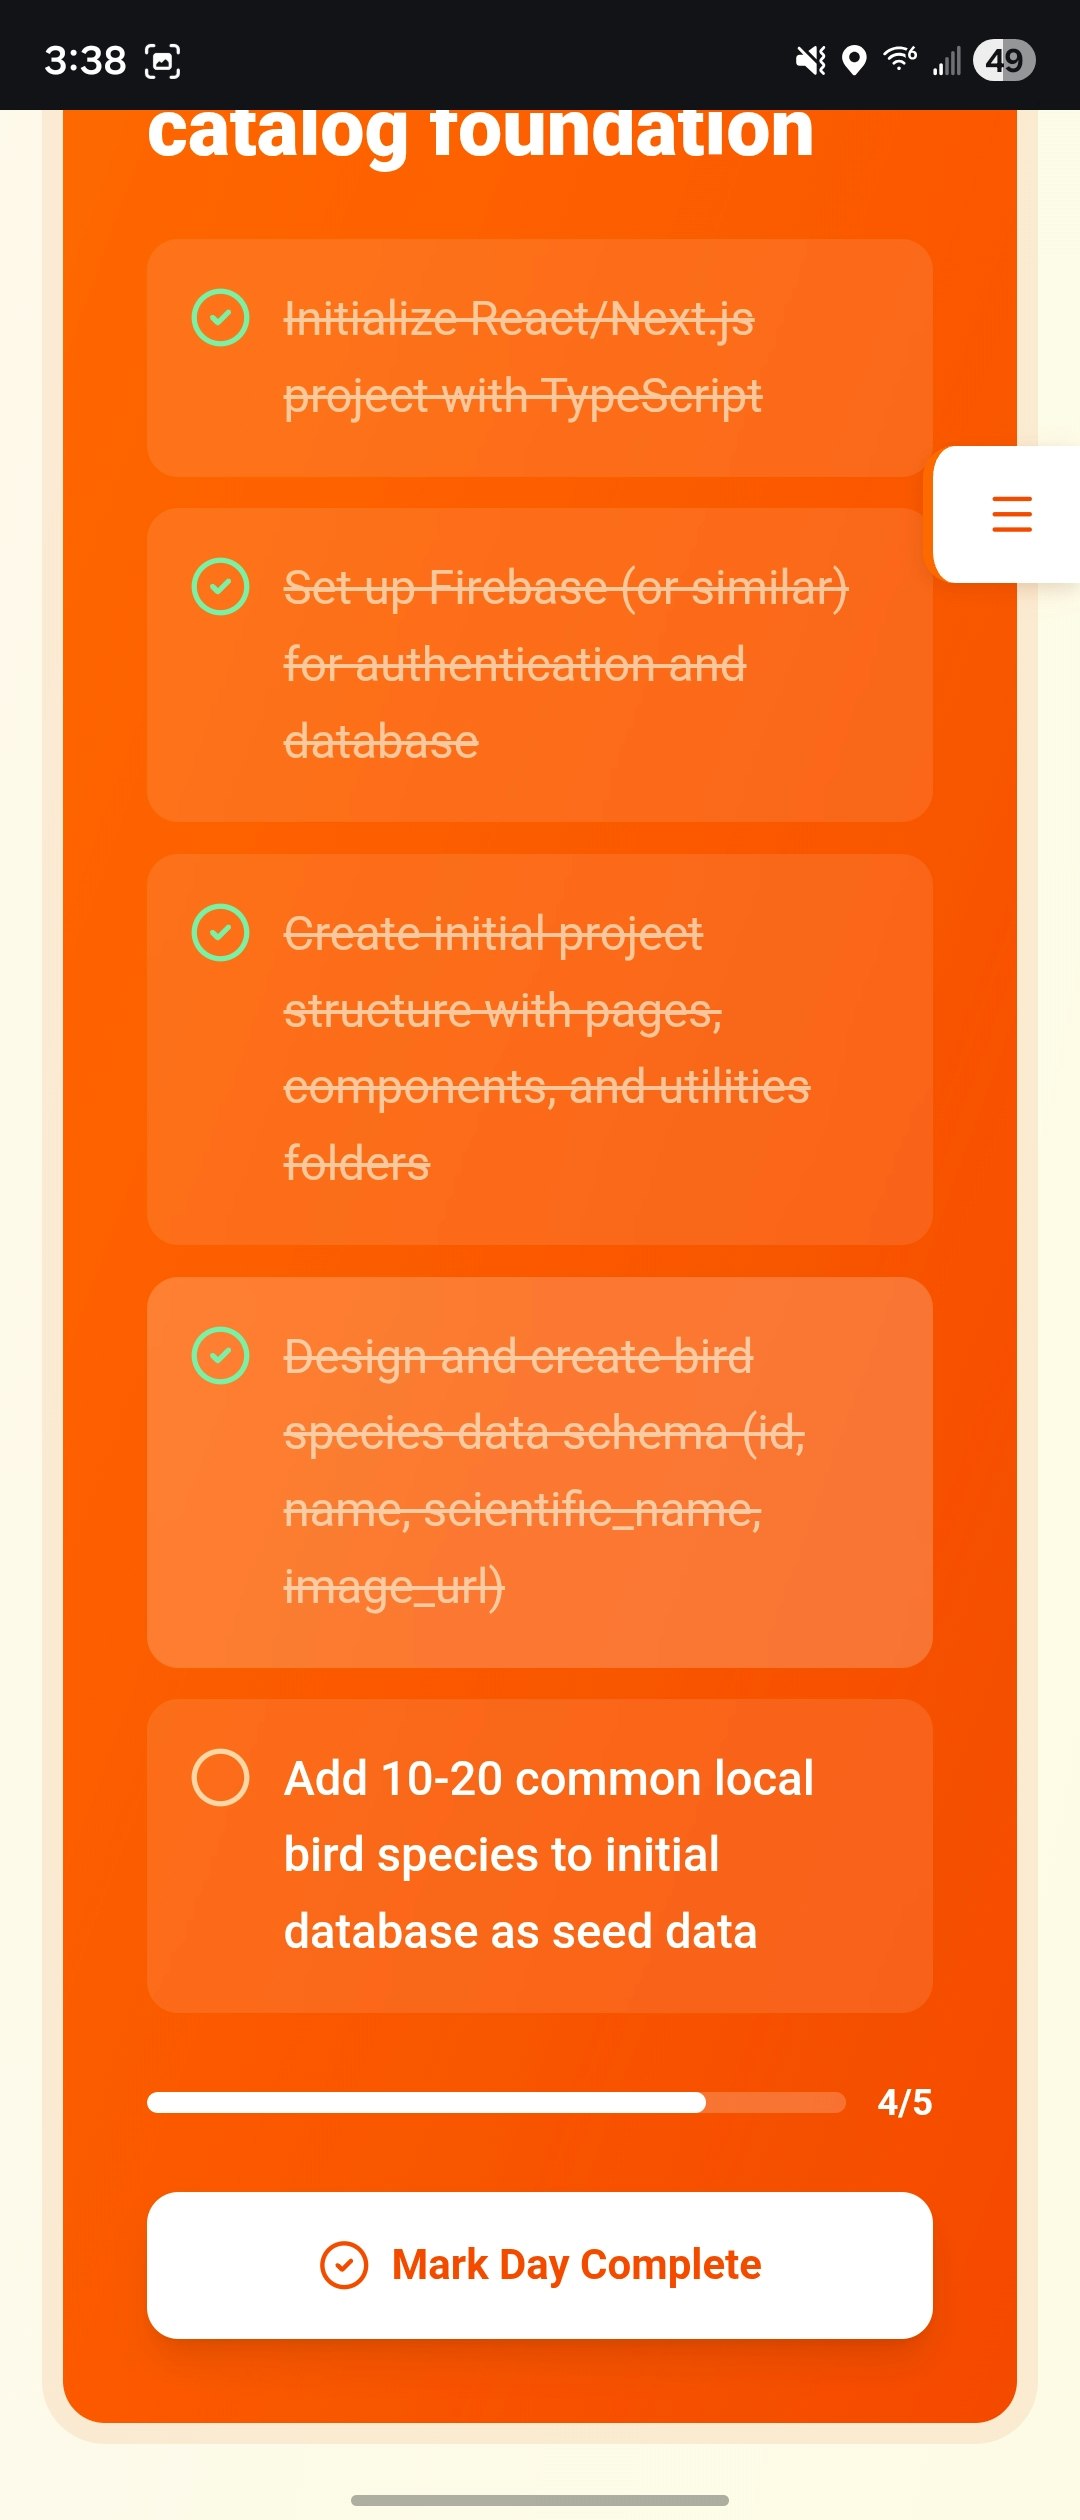Check off the seed data task circle
Screen dimensions: 1080x2520
pos(220,1779)
